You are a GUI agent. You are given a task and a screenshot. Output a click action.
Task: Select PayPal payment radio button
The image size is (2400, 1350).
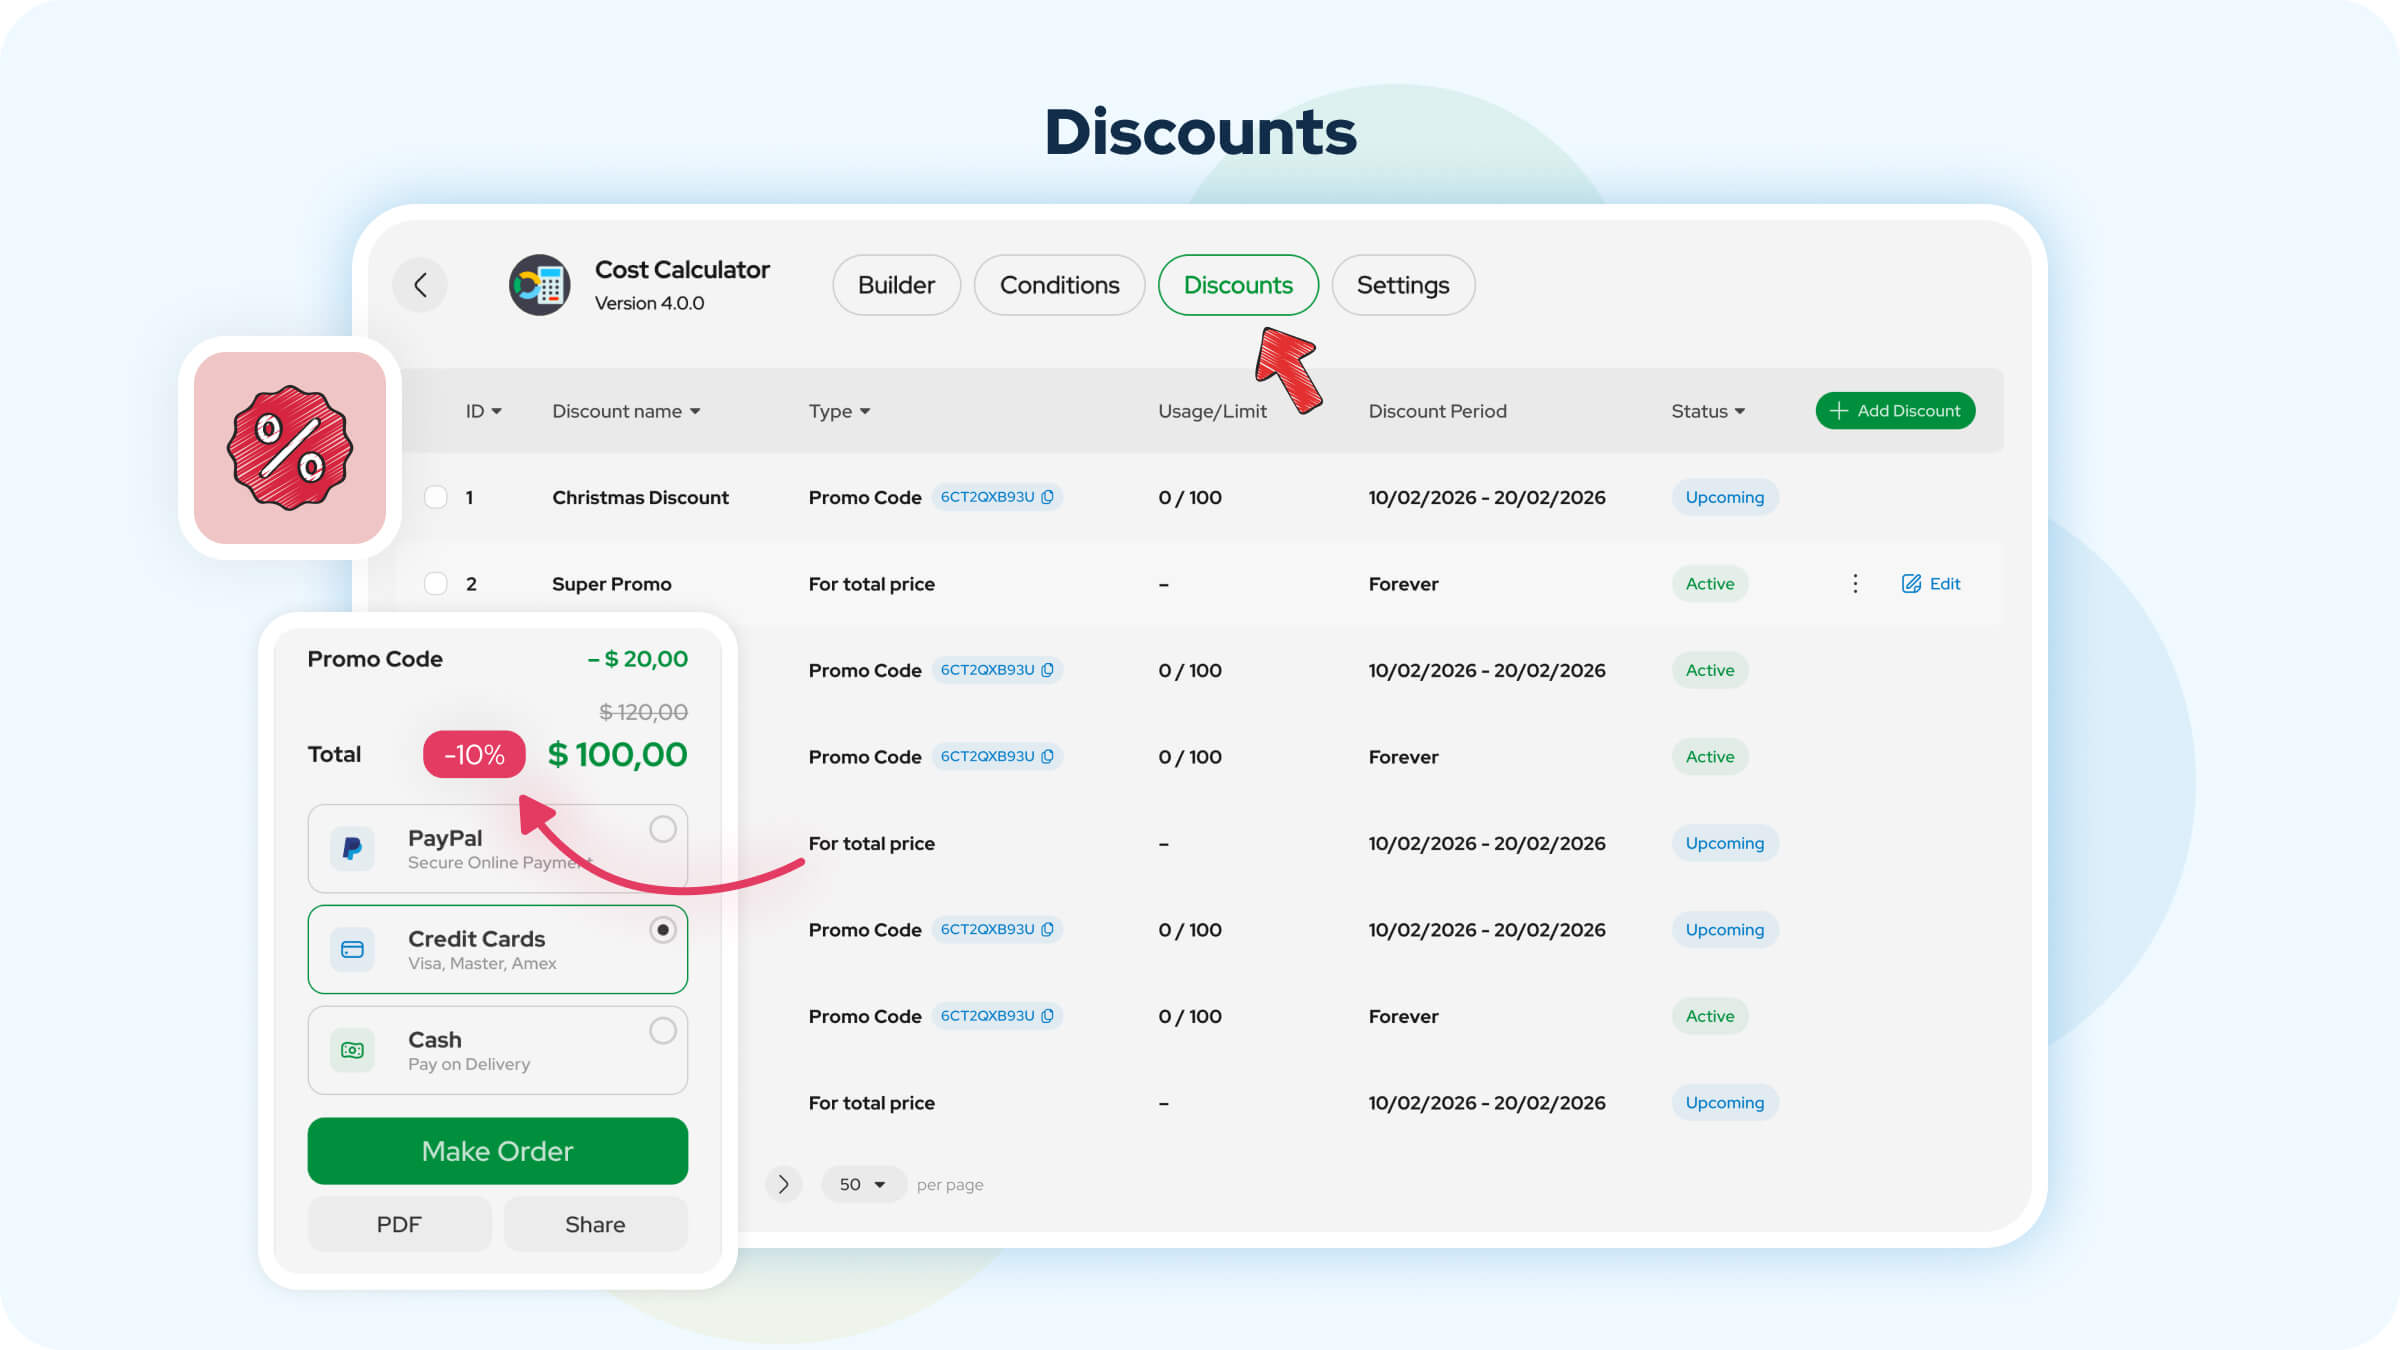[x=663, y=829]
